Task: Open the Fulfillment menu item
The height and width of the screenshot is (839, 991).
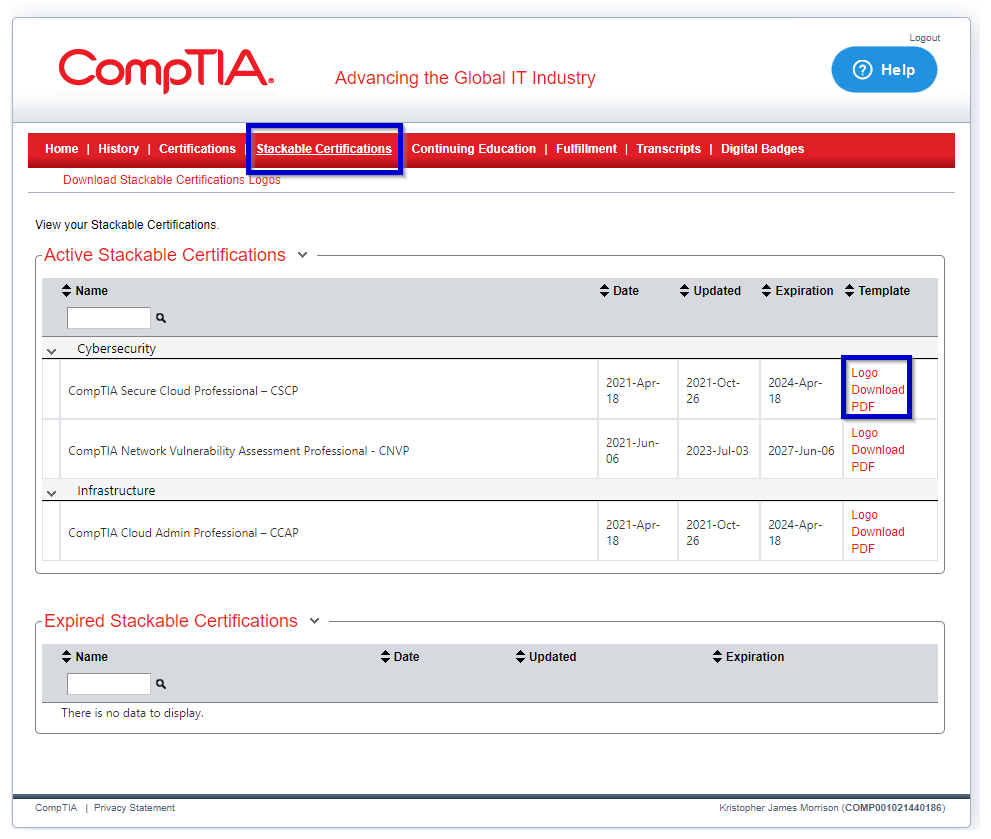Action: (586, 149)
